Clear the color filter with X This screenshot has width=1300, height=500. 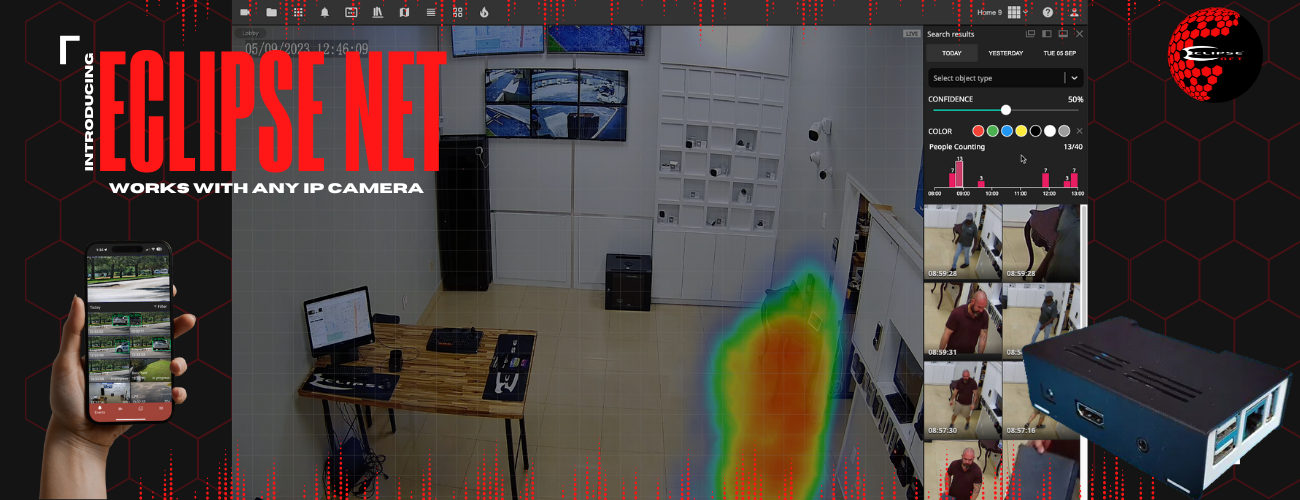pos(1079,131)
